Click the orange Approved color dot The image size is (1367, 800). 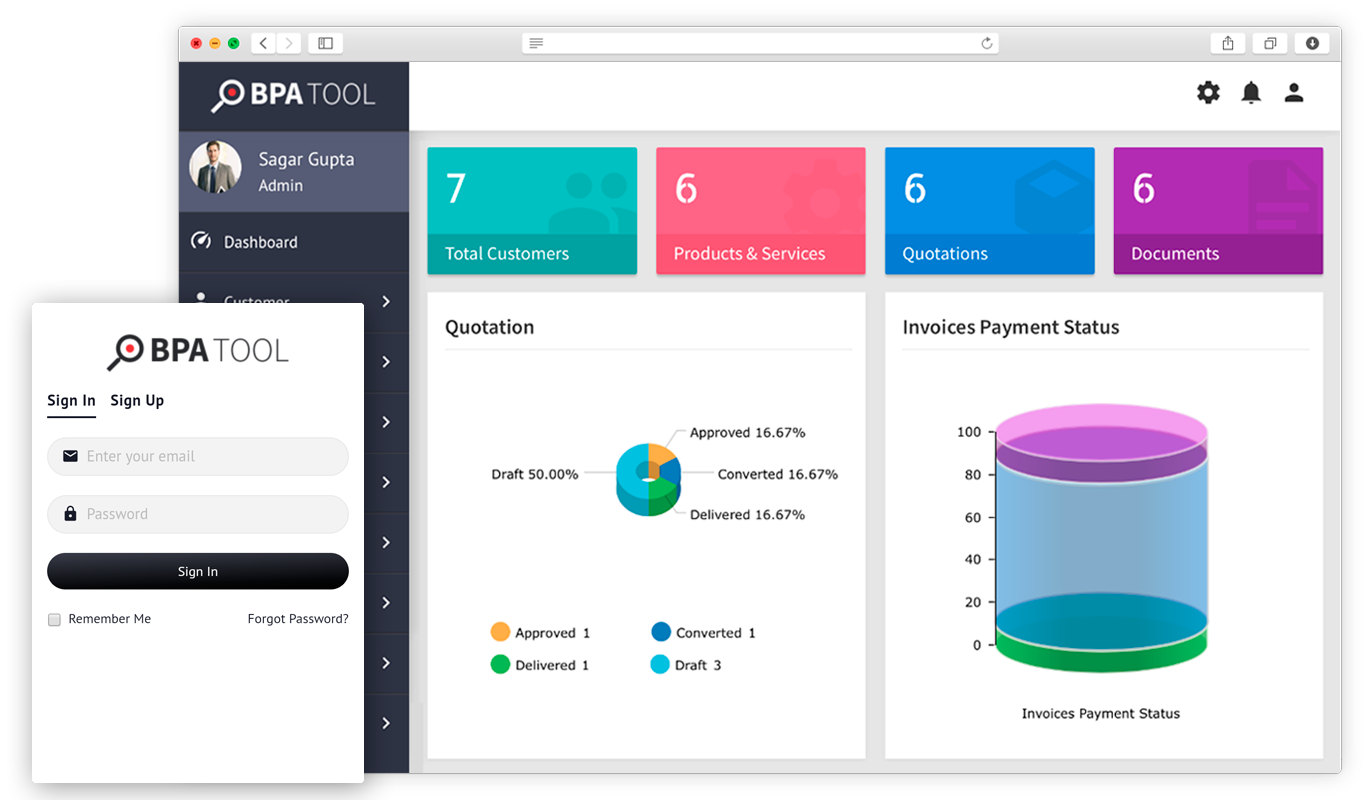click(x=497, y=631)
